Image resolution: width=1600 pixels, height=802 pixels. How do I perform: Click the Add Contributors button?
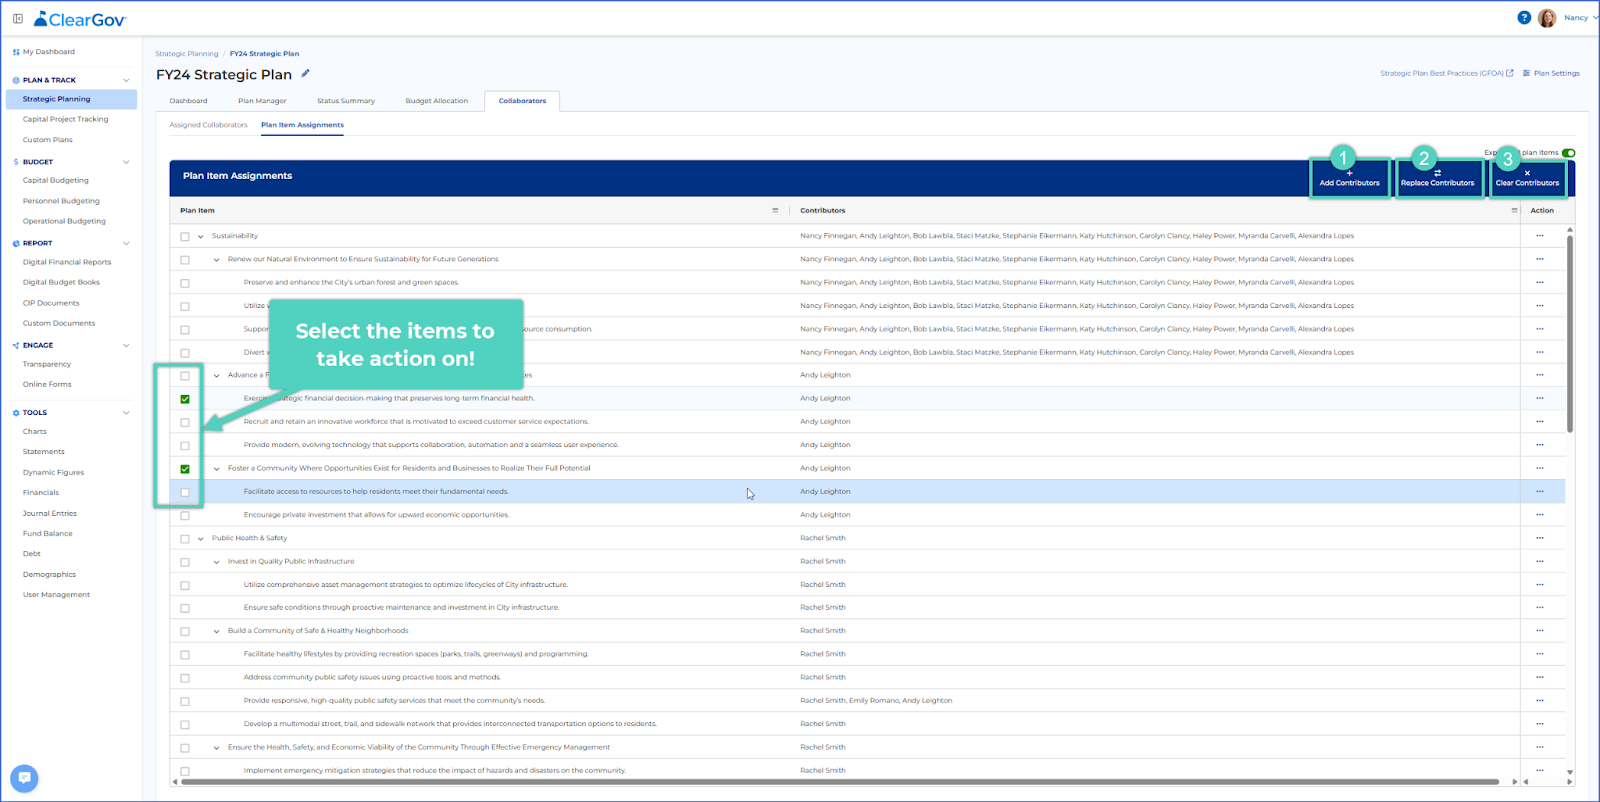click(1349, 178)
